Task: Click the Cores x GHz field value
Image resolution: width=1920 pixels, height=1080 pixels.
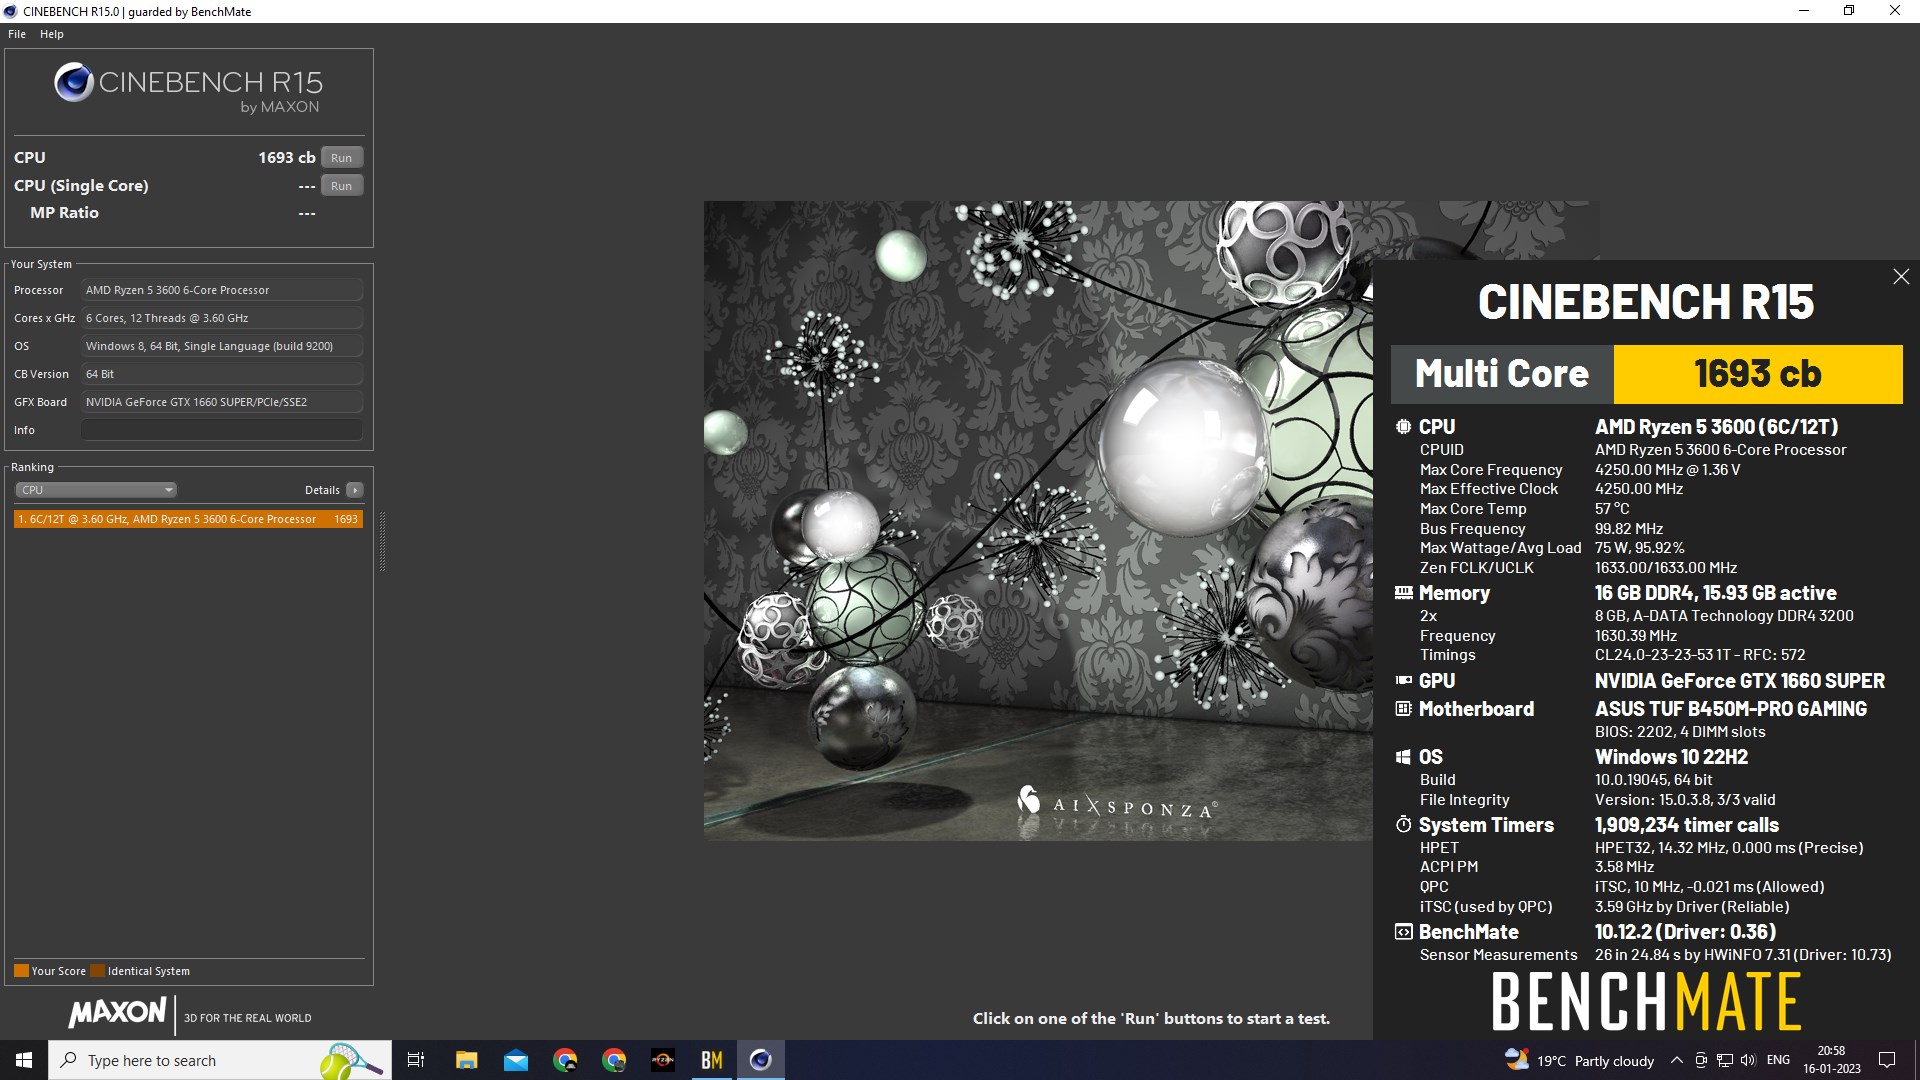Action: [x=221, y=318]
